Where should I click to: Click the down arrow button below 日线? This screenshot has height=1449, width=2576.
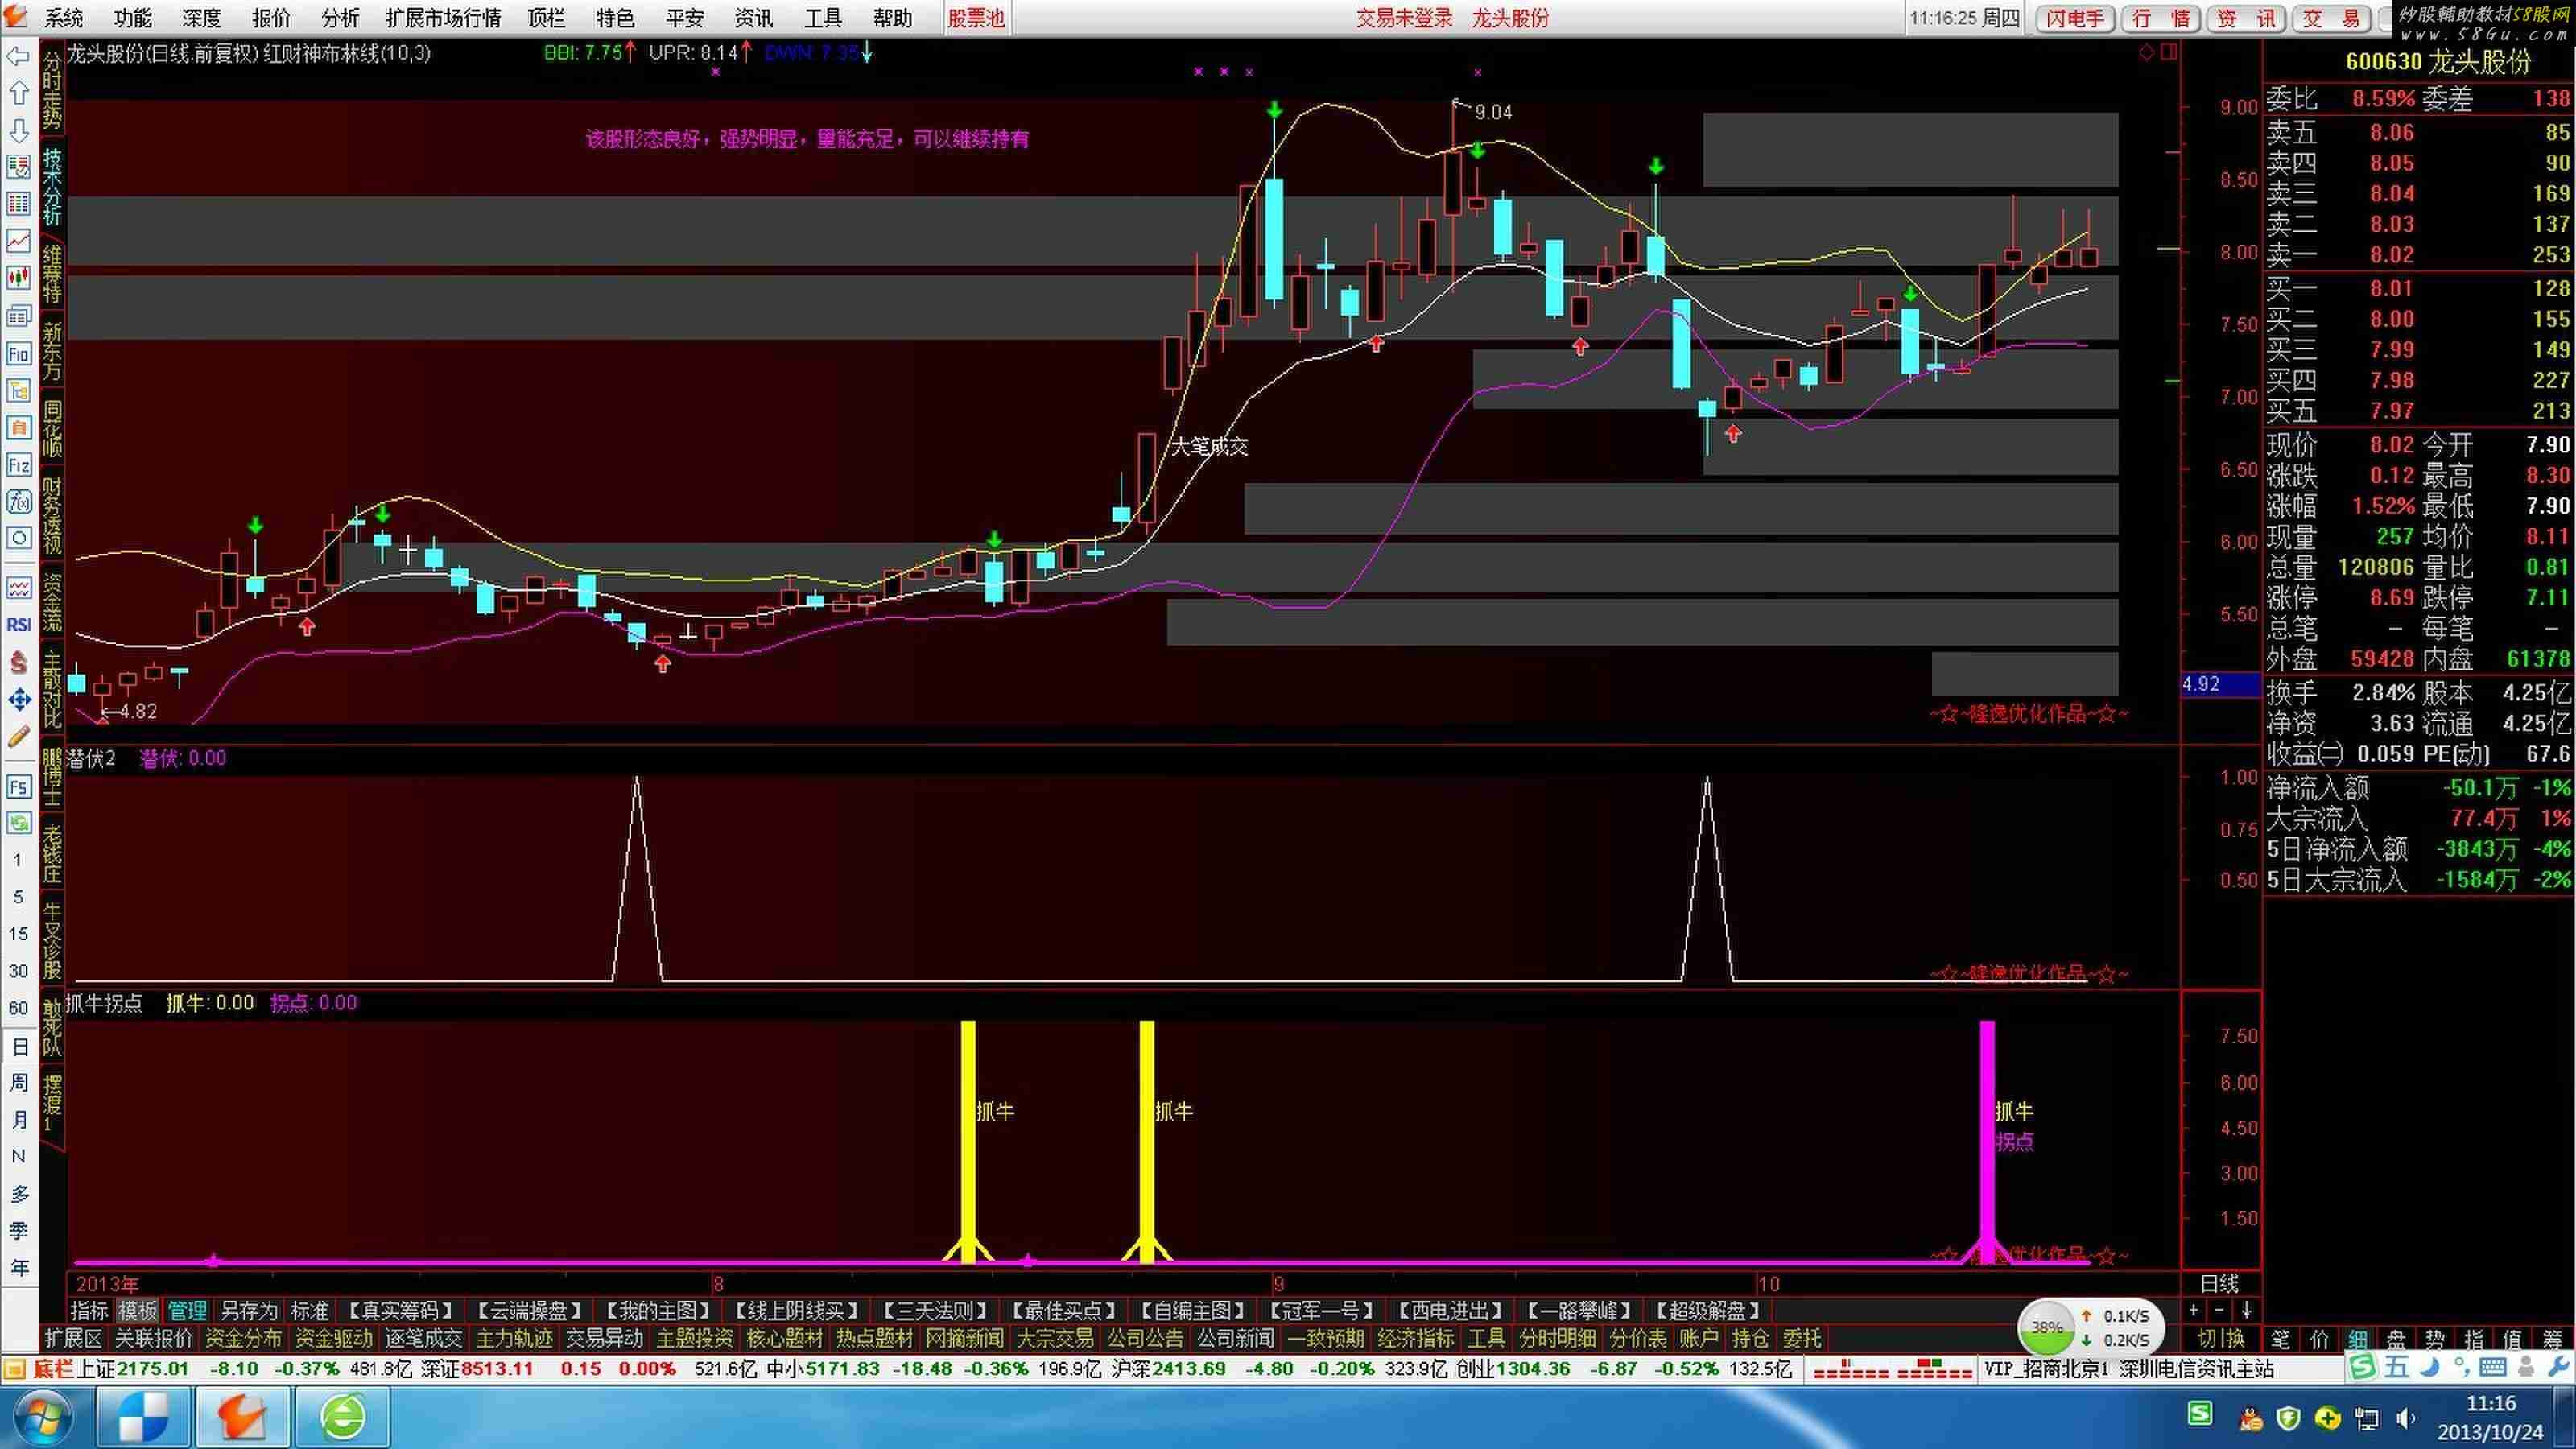pyautogui.click(x=2246, y=1310)
